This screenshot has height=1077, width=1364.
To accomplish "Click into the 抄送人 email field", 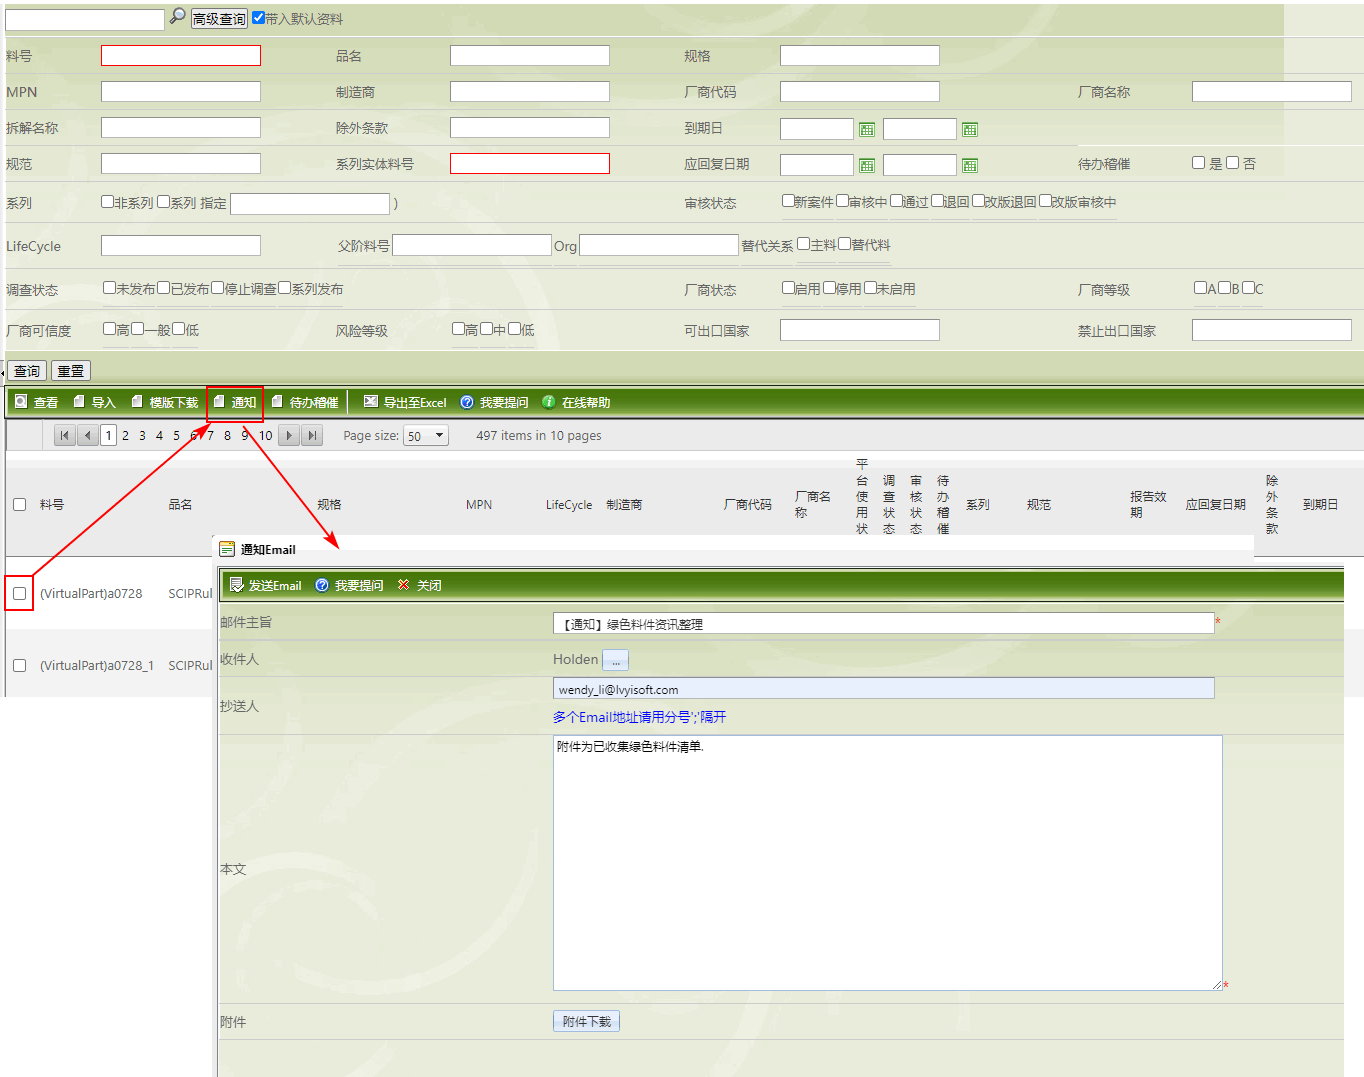I will pyautogui.click(x=883, y=688).
